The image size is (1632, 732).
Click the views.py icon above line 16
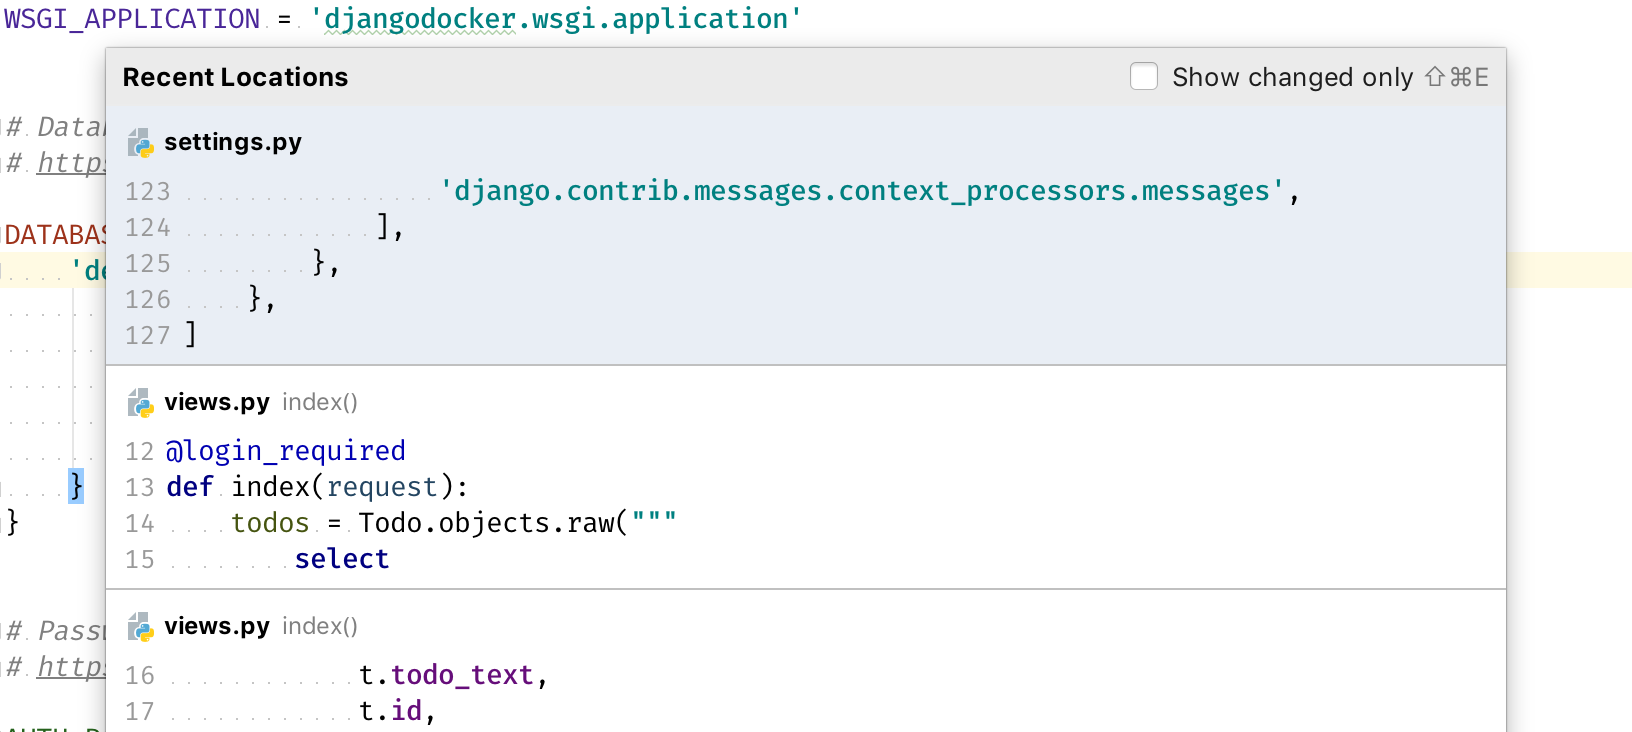click(141, 627)
